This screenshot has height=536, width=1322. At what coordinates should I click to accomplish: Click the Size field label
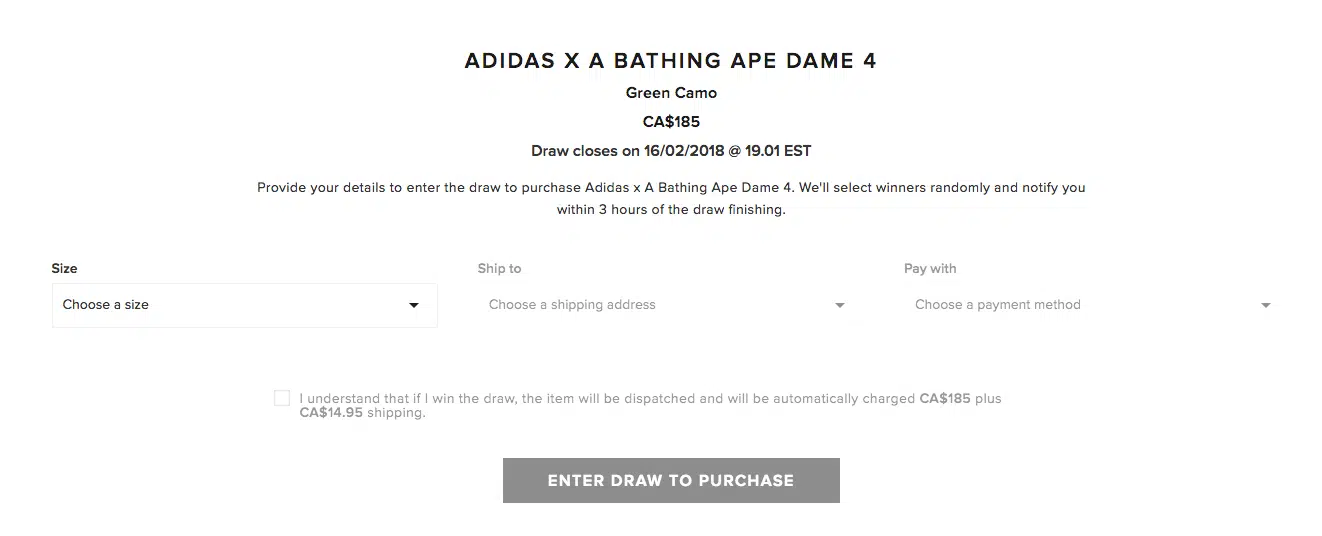(x=64, y=268)
